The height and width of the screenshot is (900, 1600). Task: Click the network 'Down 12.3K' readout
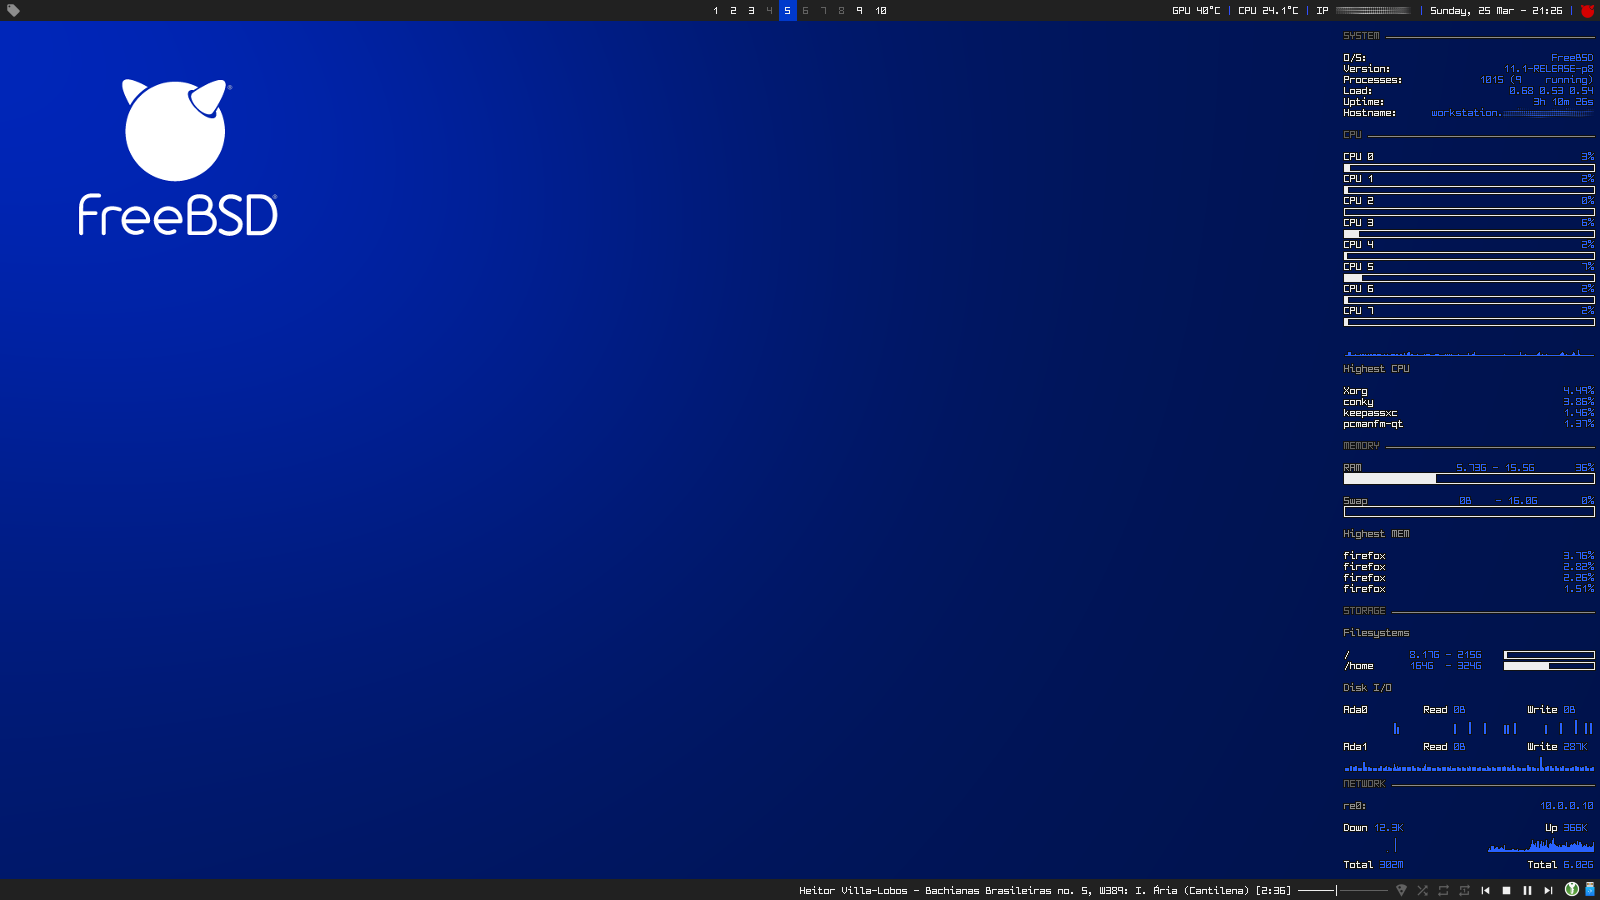click(x=1373, y=828)
